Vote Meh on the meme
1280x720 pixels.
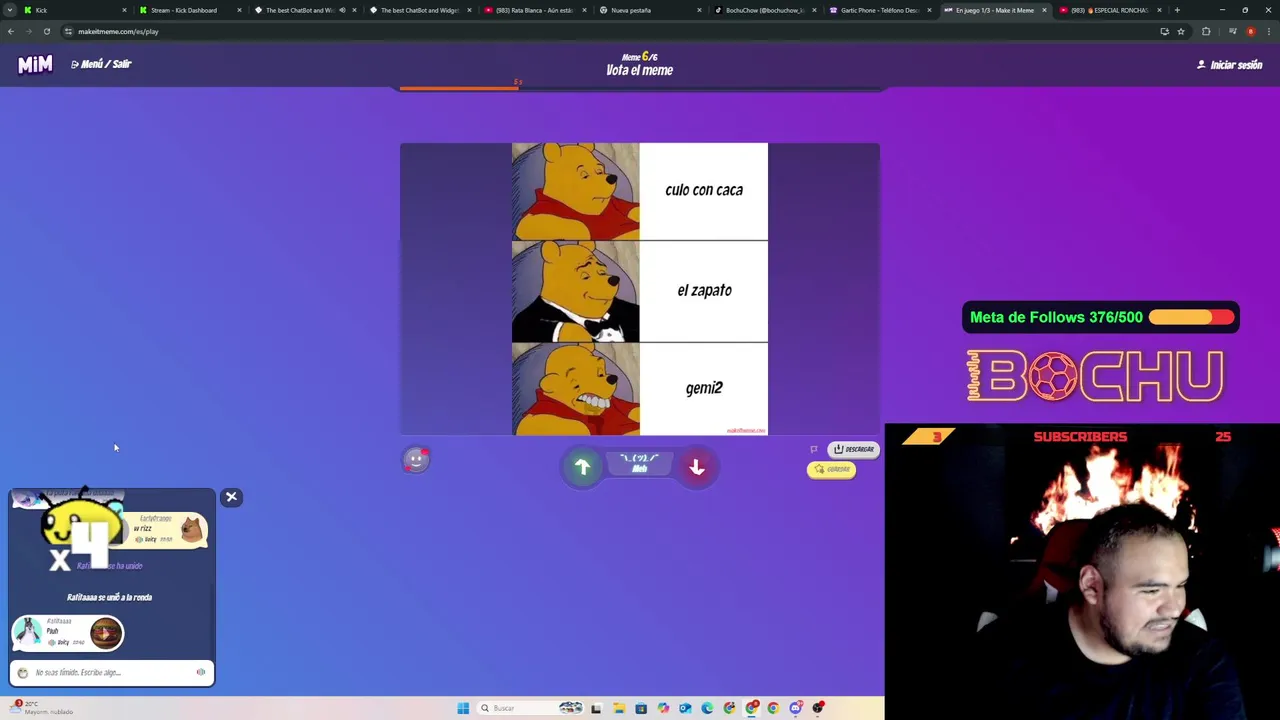click(x=640, y=463)
